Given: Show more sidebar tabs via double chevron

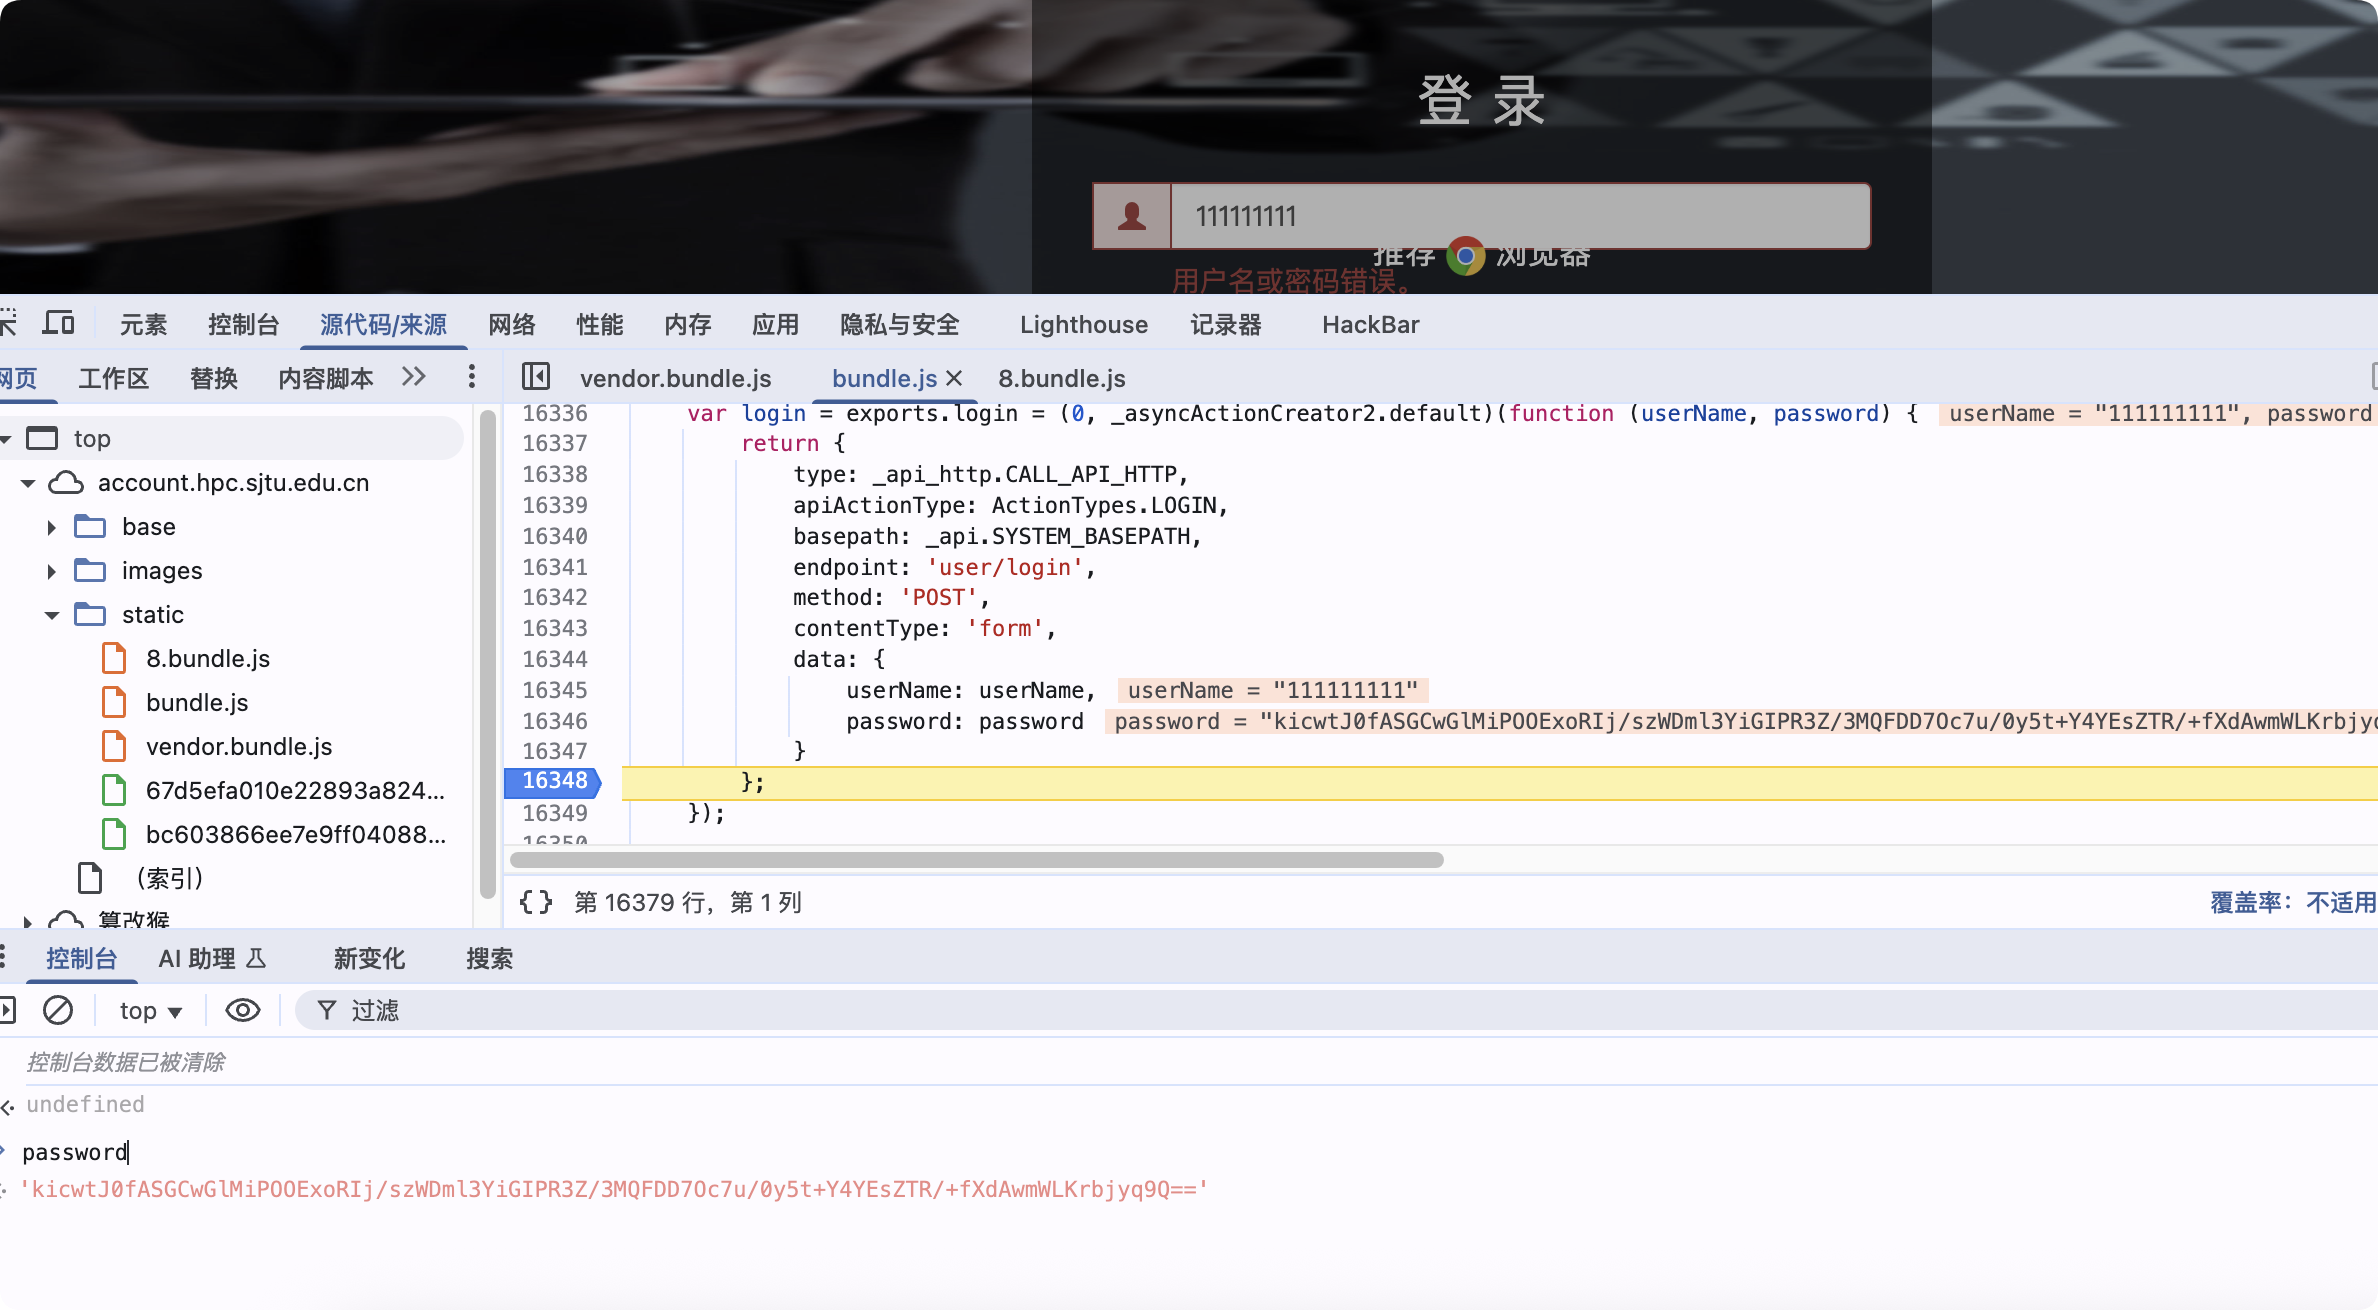Looking at the screenshot, I should (413, 377).
